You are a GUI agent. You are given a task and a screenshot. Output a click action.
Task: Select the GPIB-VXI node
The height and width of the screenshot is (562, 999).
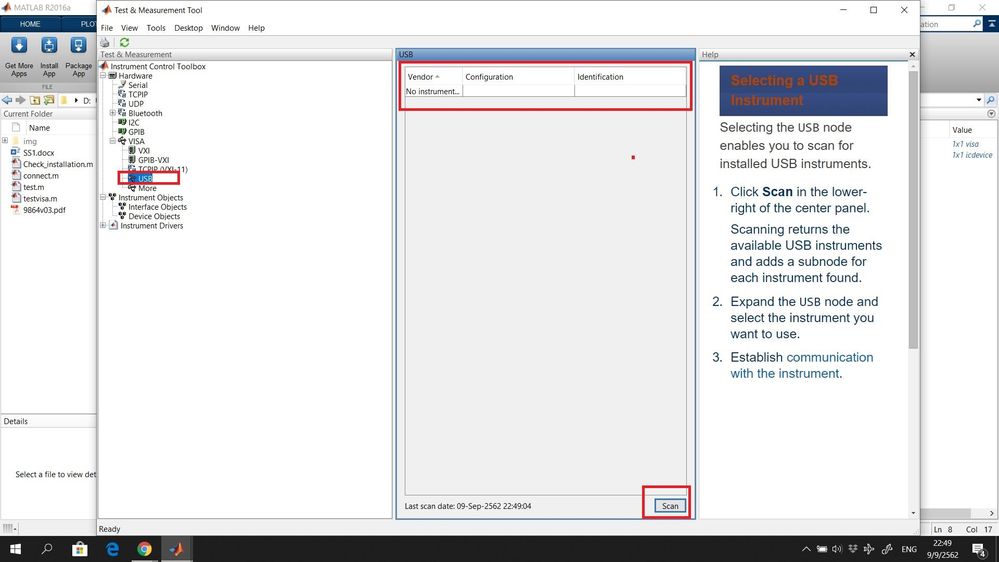154,160
